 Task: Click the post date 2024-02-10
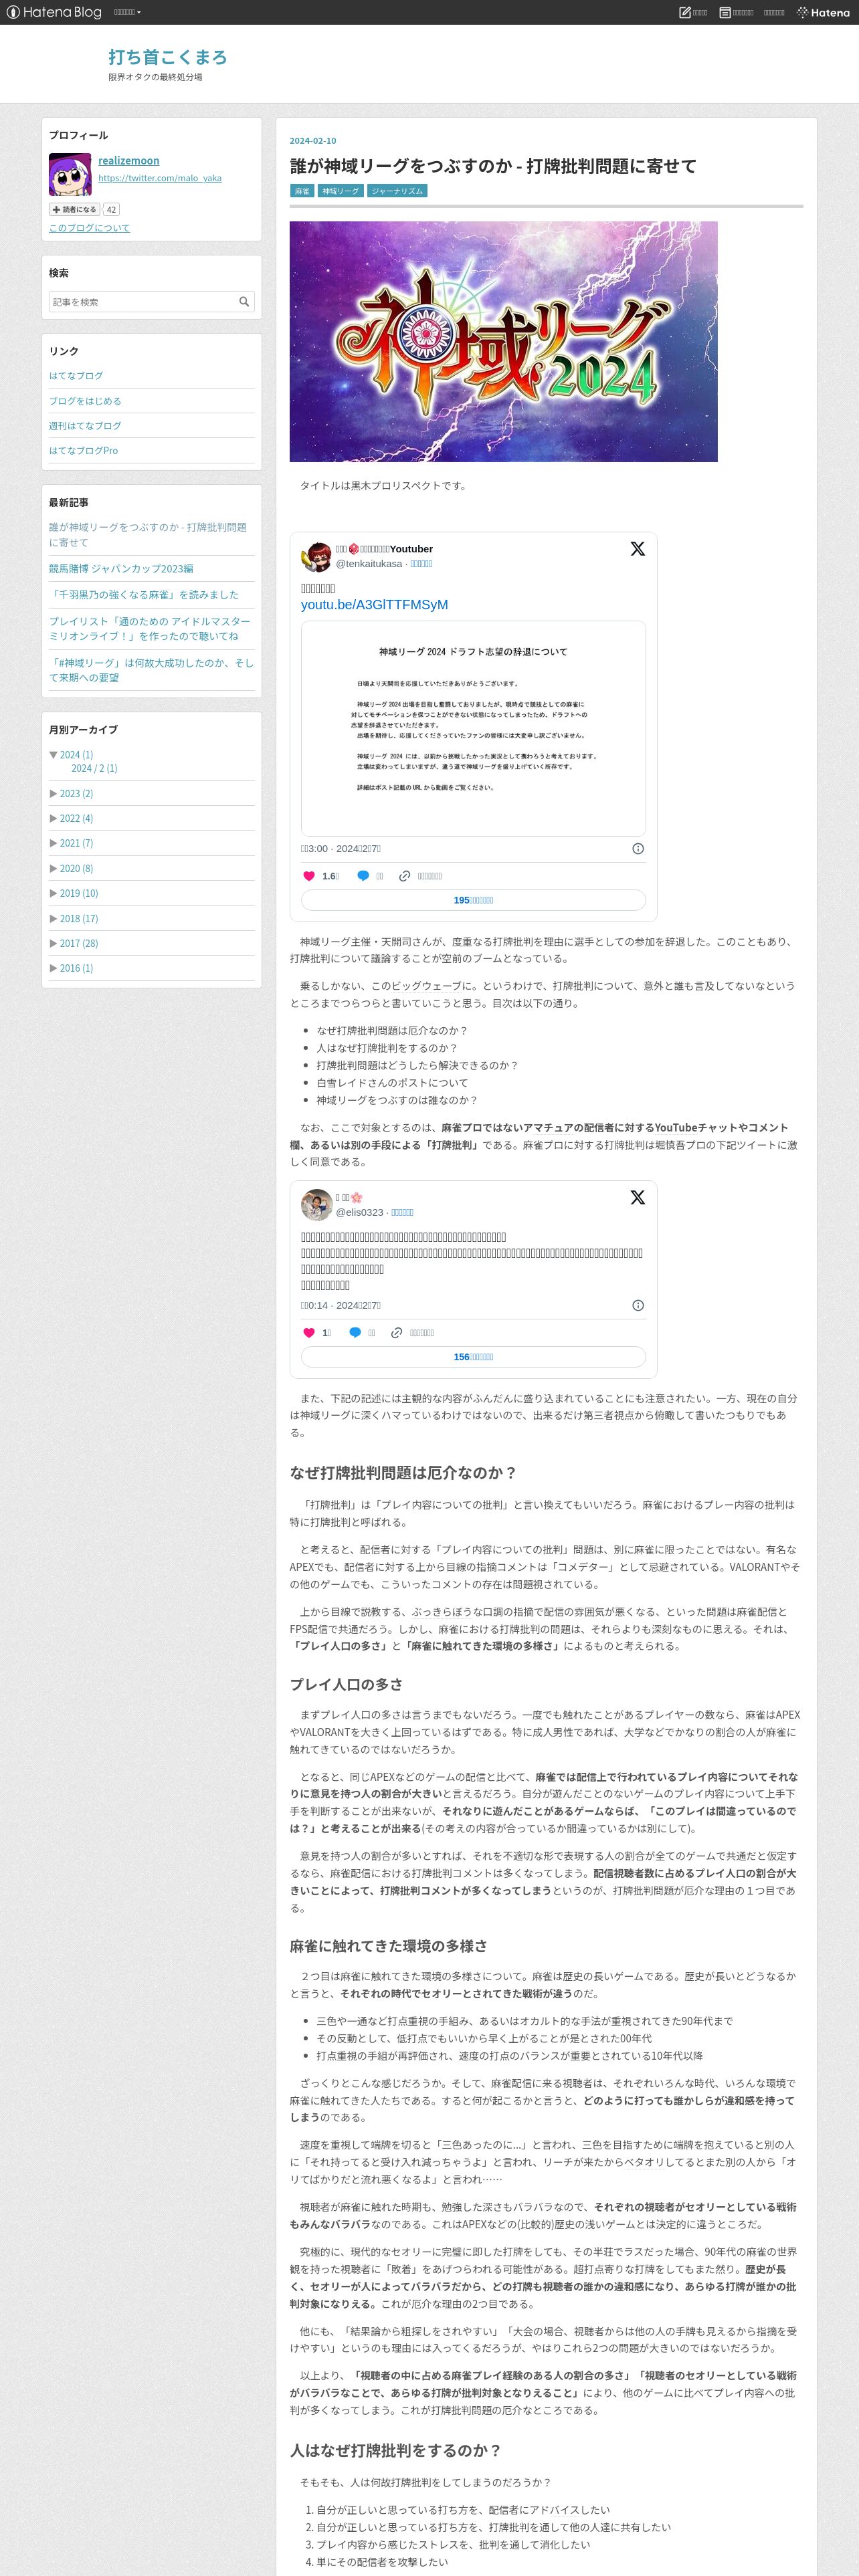point(313,141)
